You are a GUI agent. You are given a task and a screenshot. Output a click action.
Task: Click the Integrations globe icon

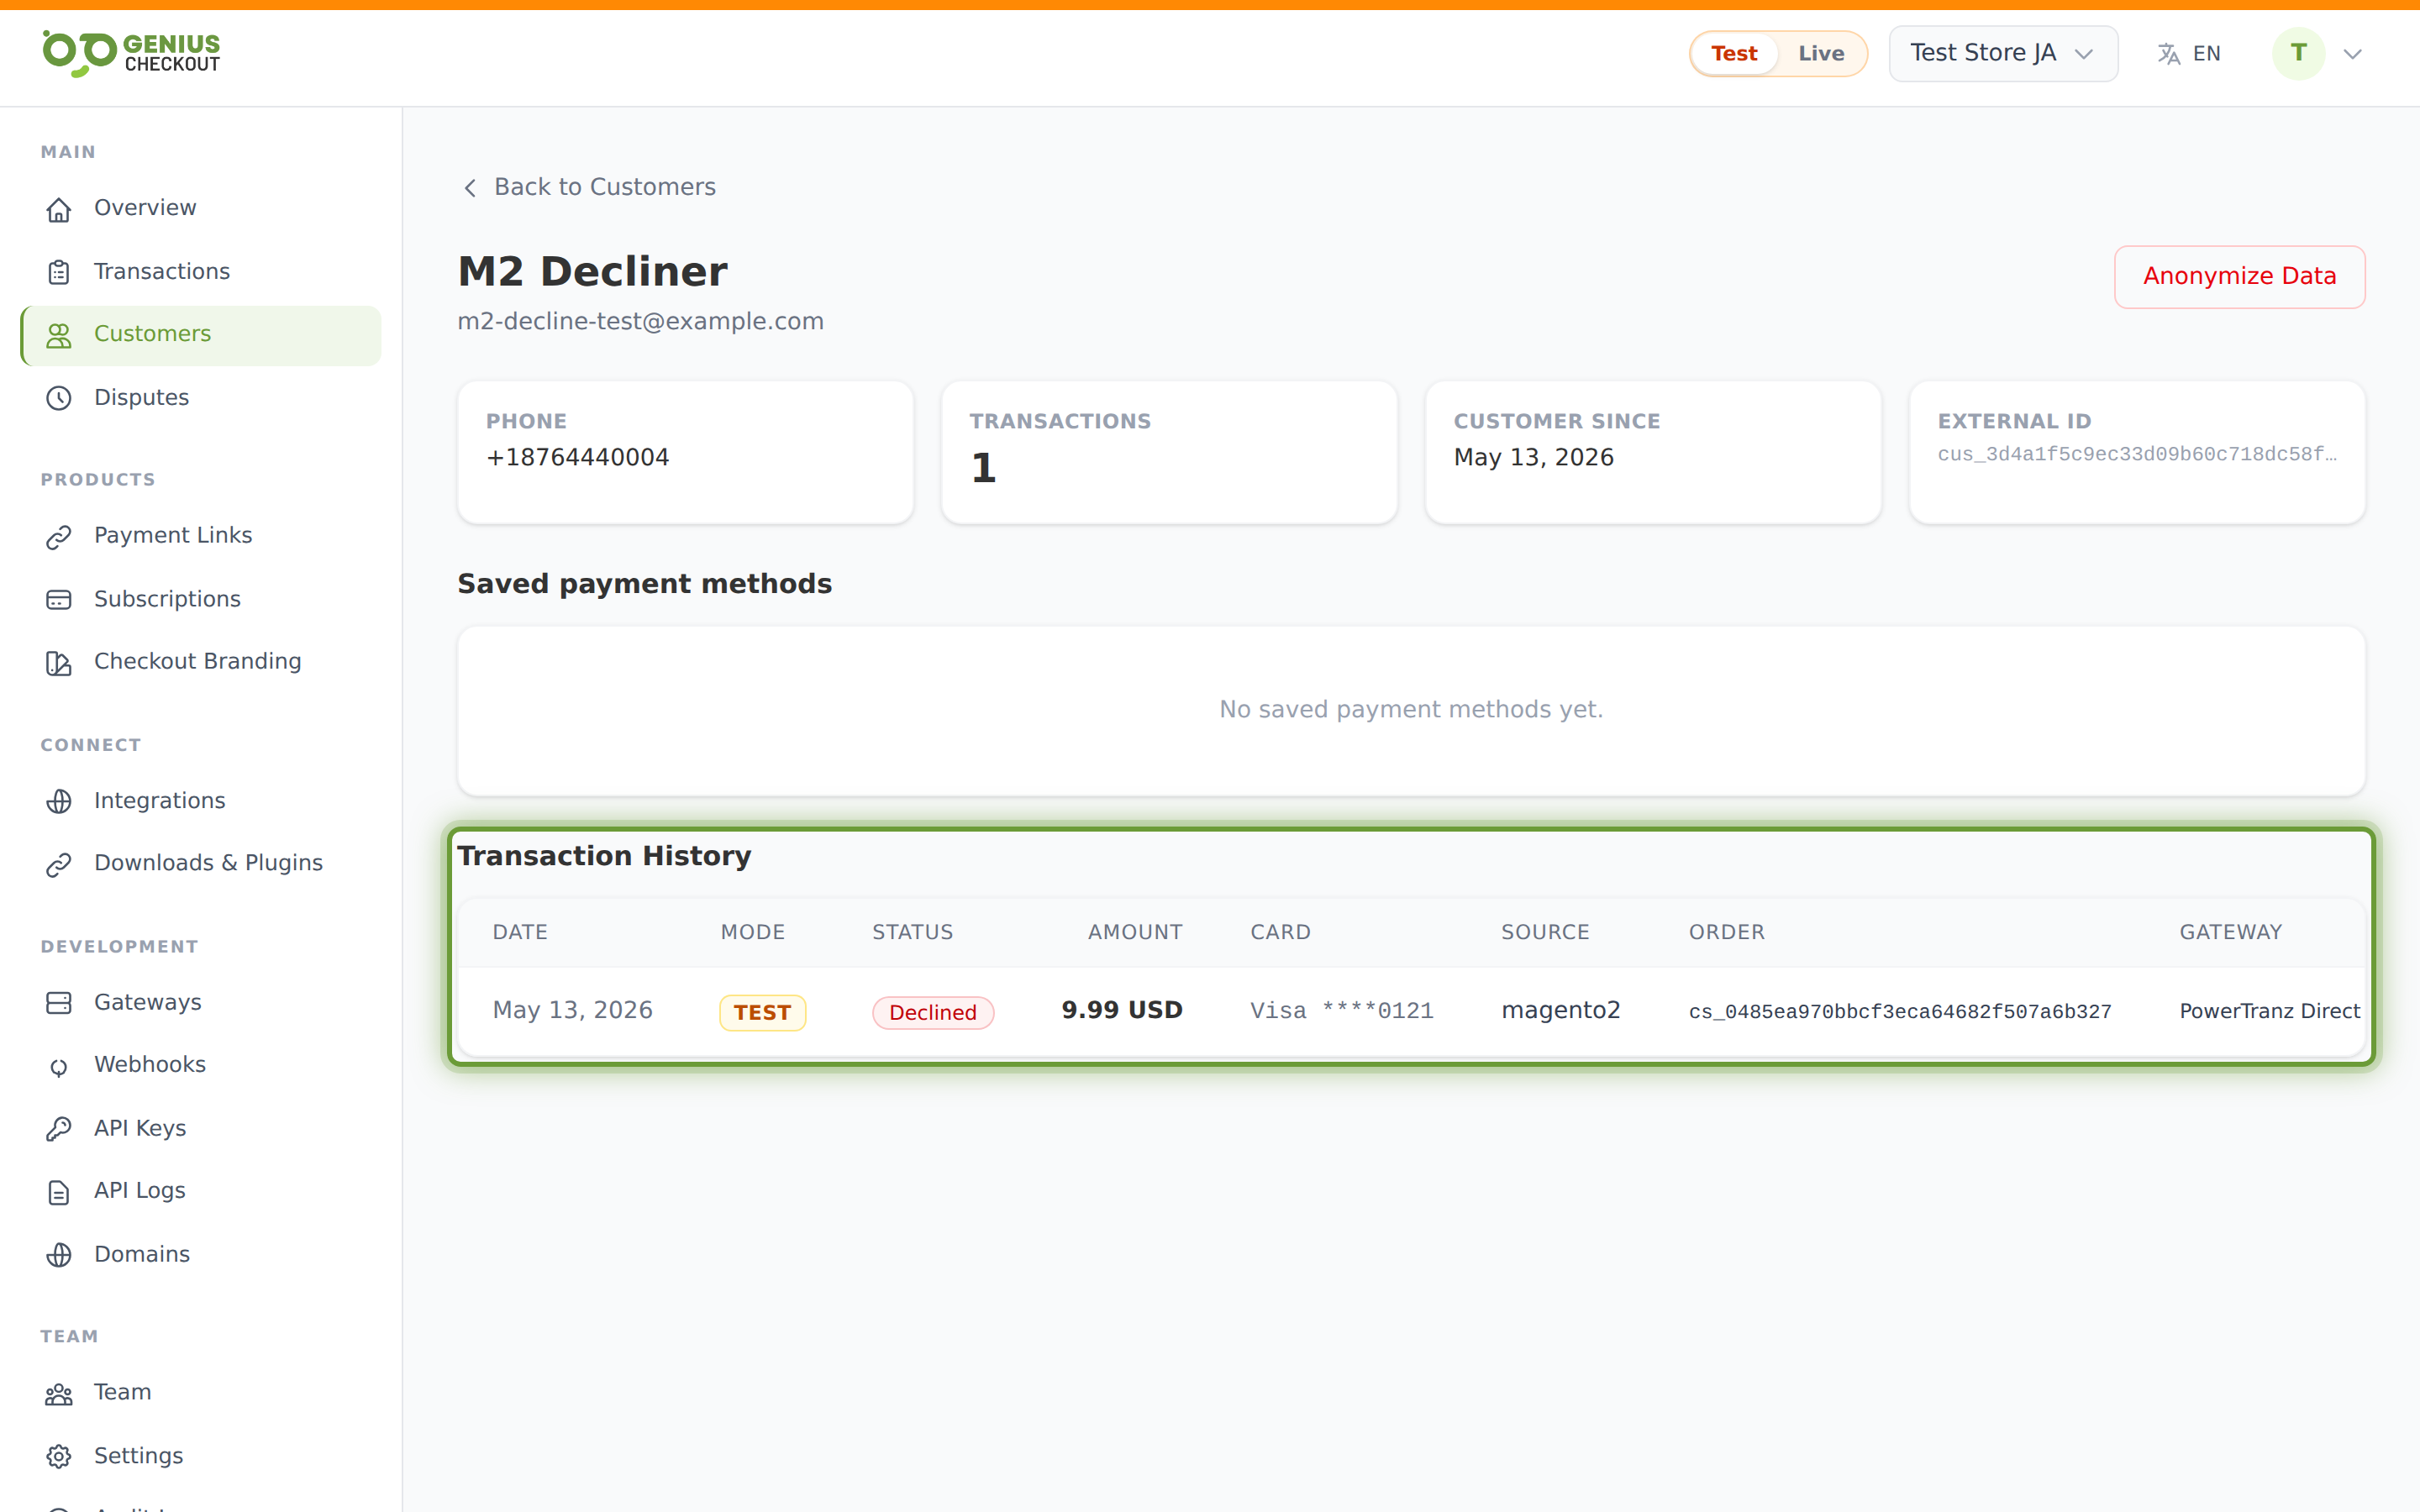[x=59, y=801]
